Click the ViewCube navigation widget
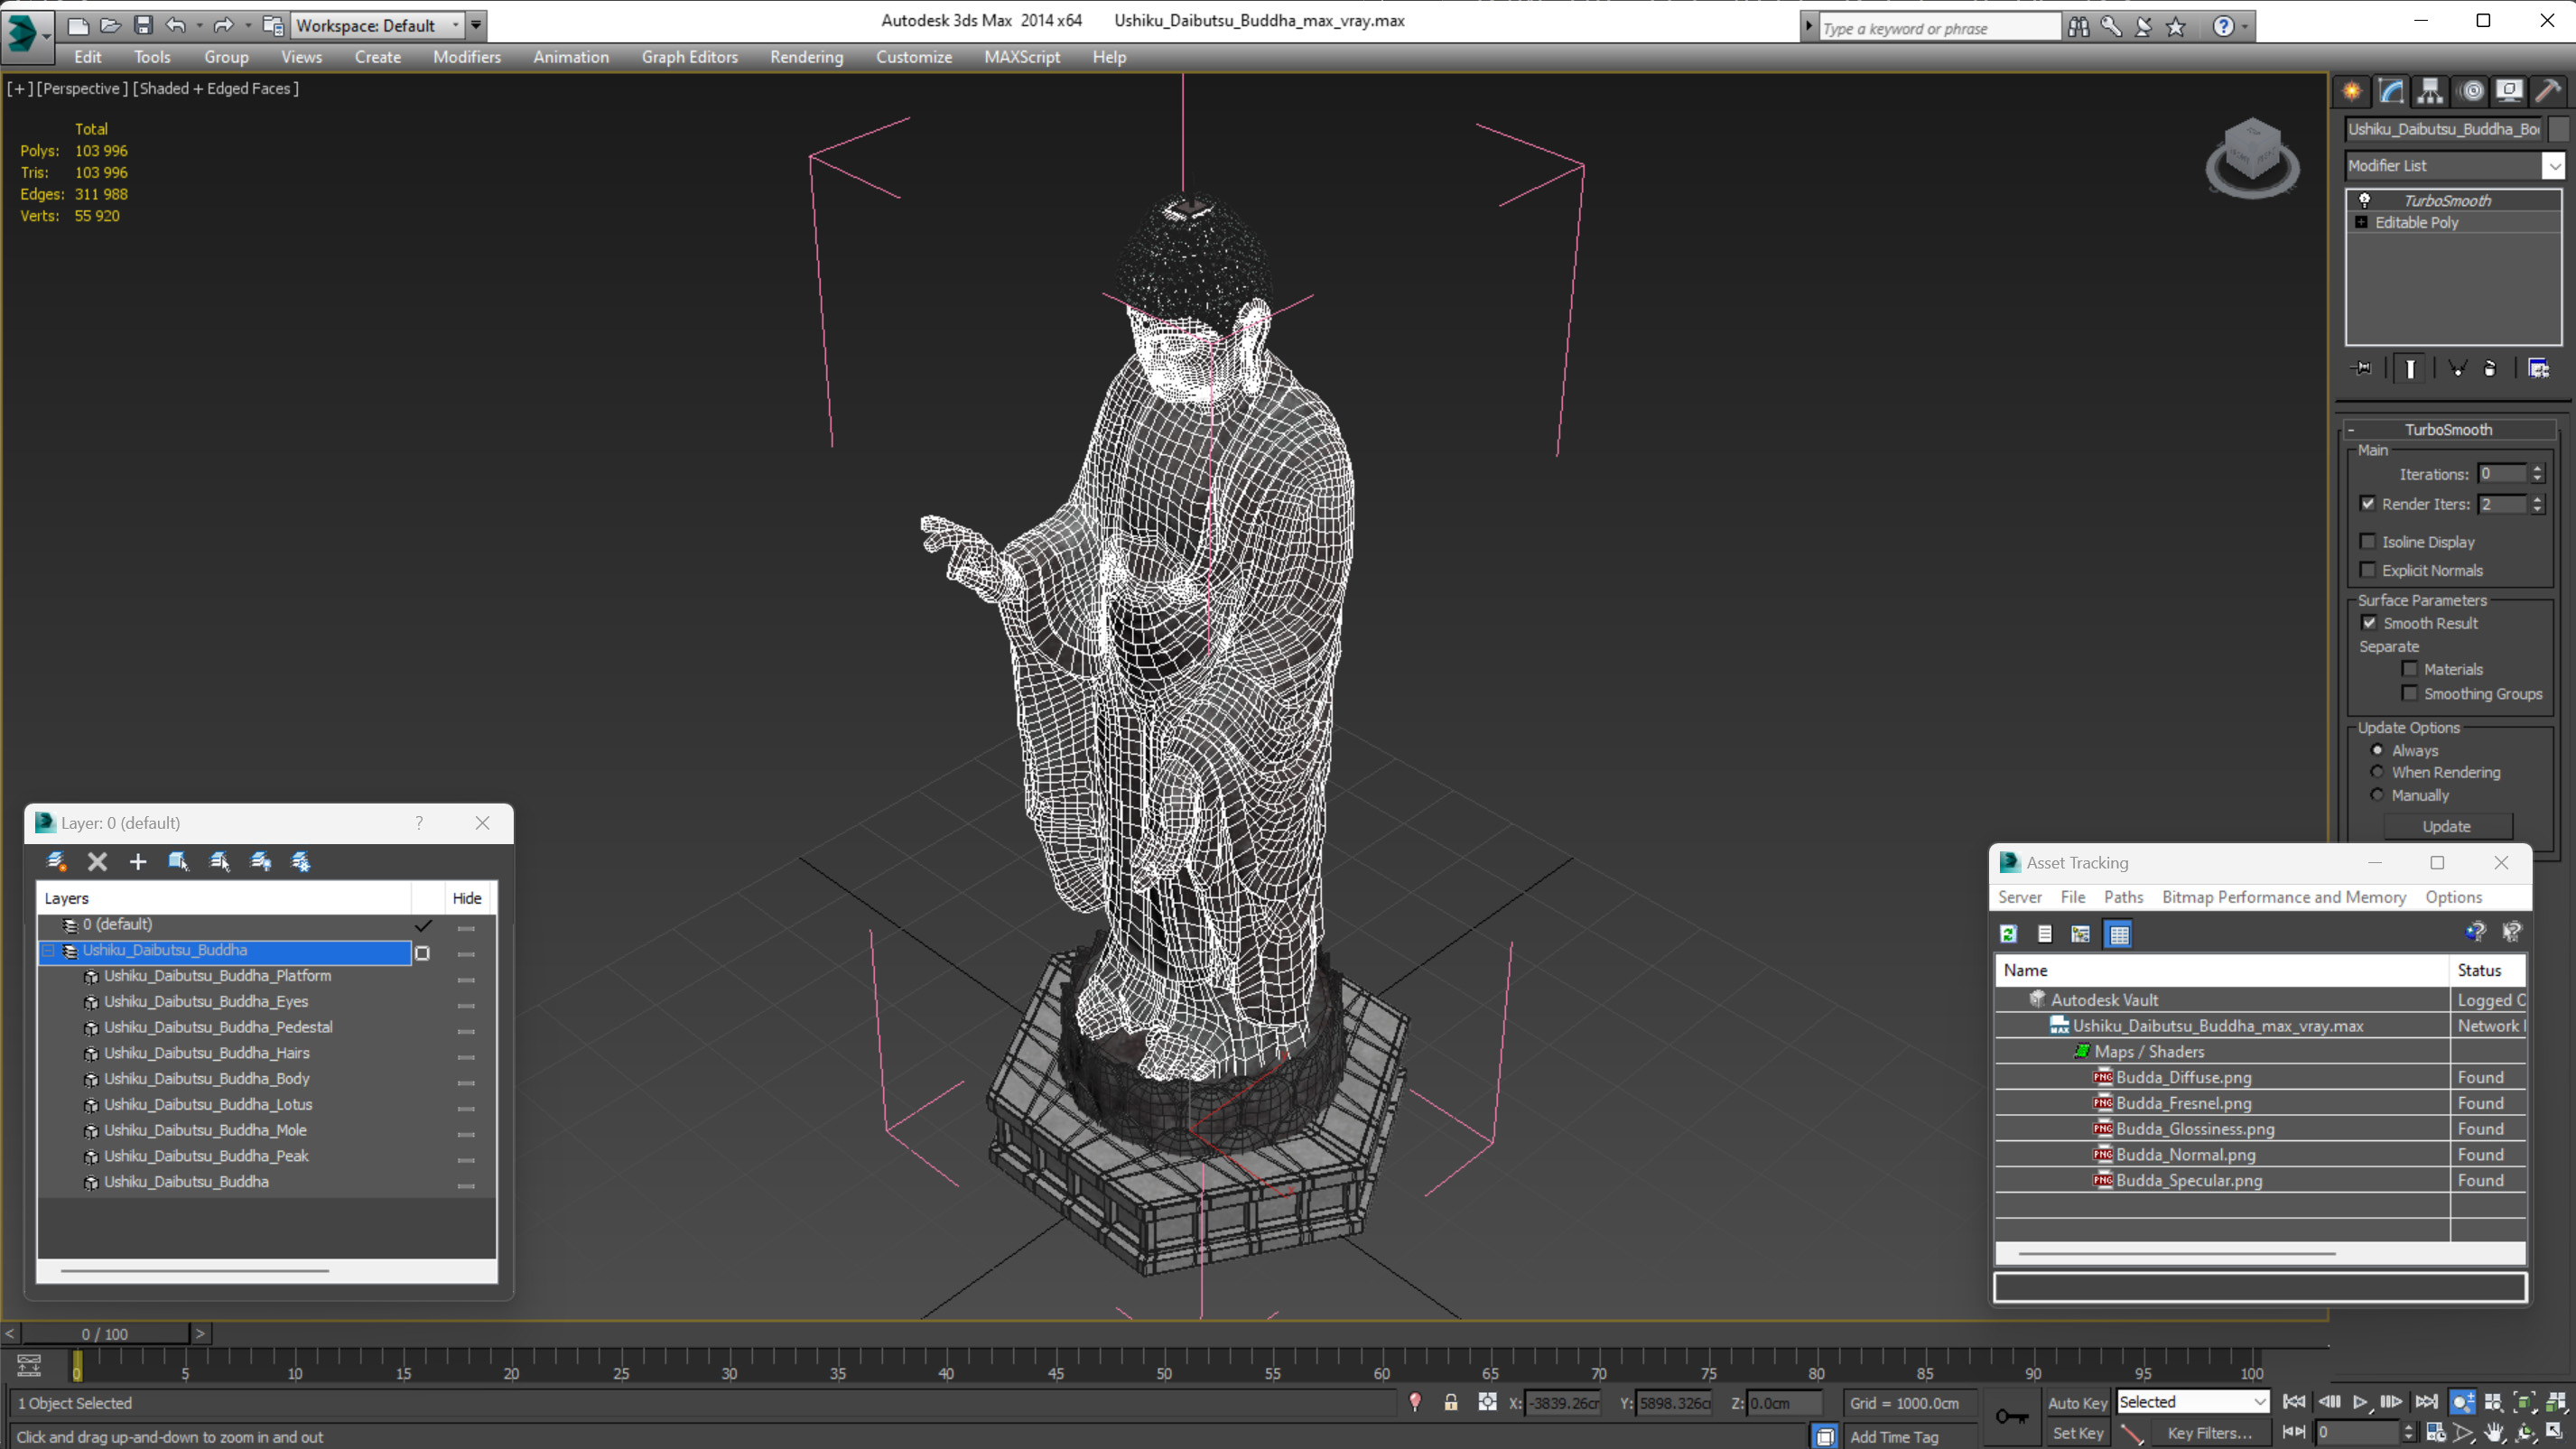 coord(2252,158)
